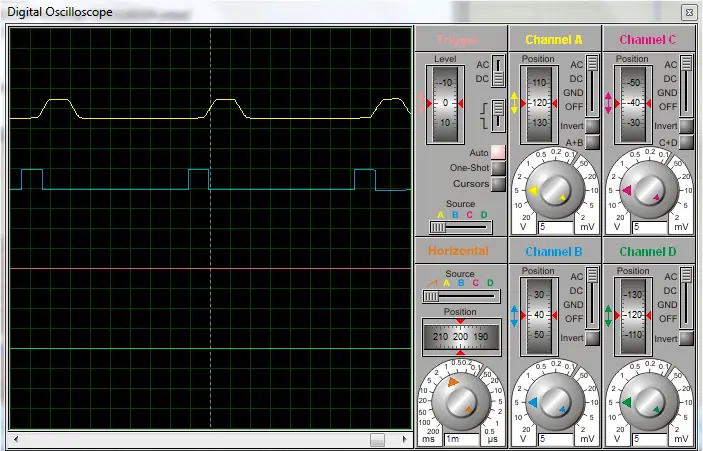Click the waveform scrollbar left arrow
Image resolution: width=703 pixels, height=451 pixels.
pos(16,439)
